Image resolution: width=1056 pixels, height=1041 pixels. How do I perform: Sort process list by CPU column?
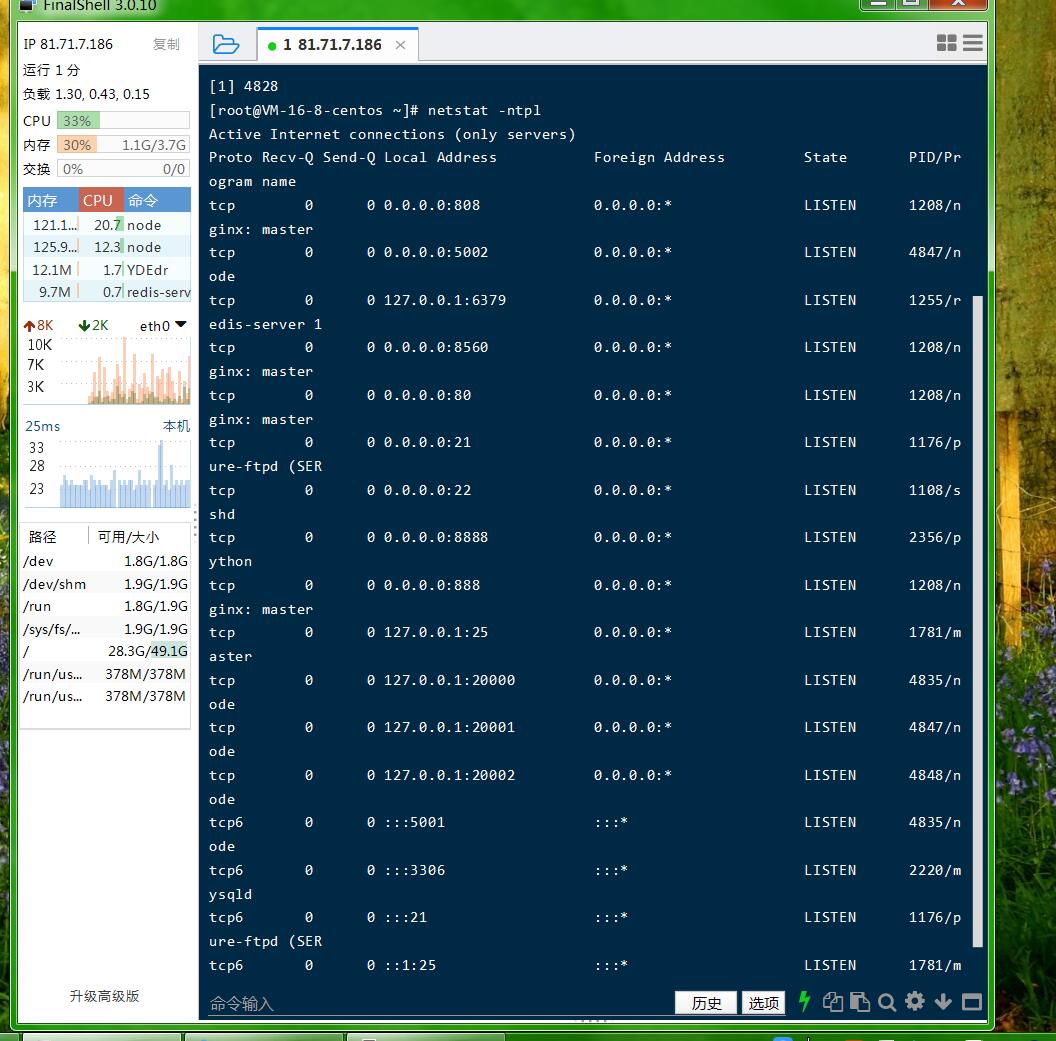pos(100,200)
